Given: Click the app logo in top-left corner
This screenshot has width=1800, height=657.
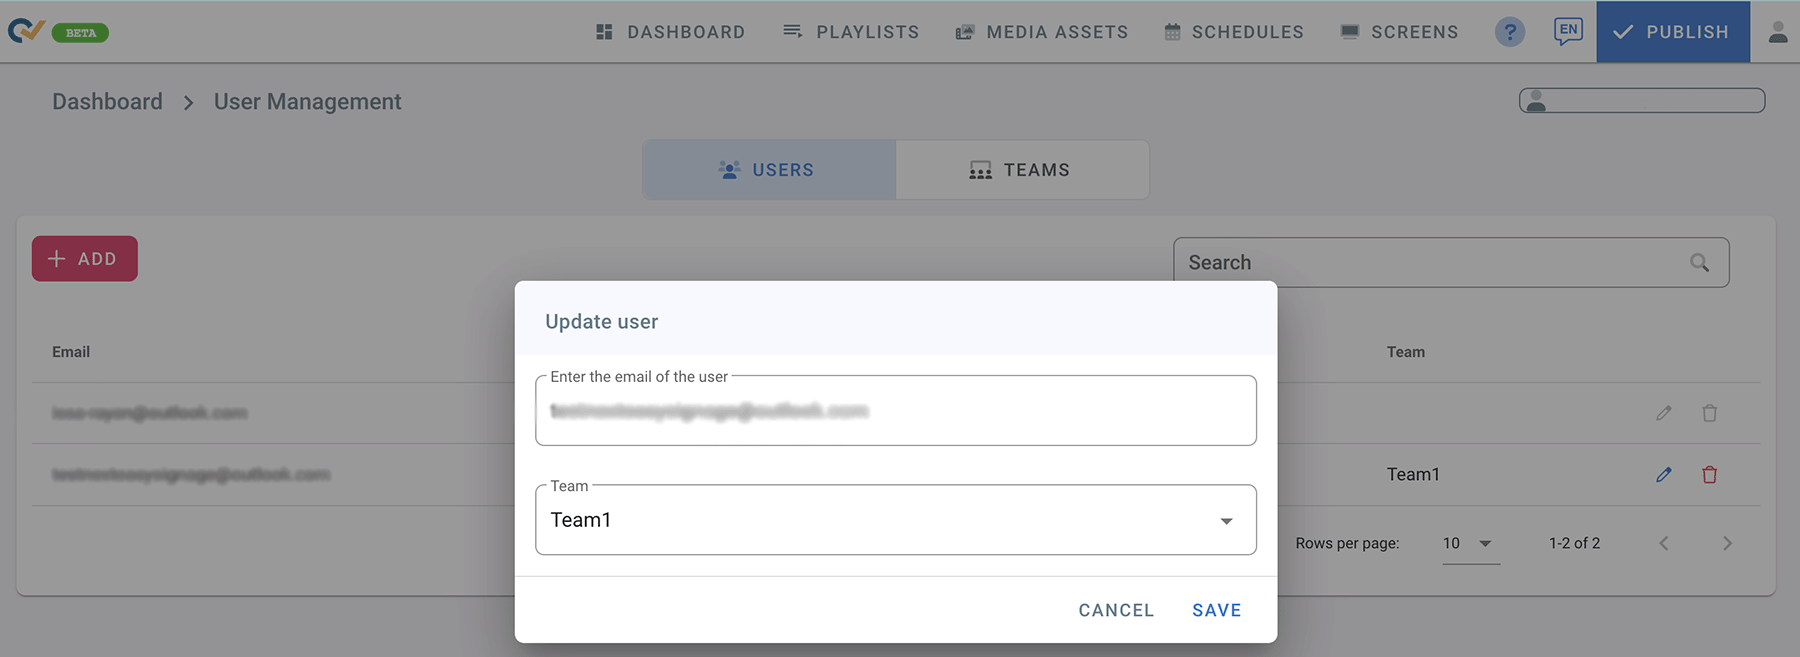Looking at the screenshot, I should [x=26, y=31].
